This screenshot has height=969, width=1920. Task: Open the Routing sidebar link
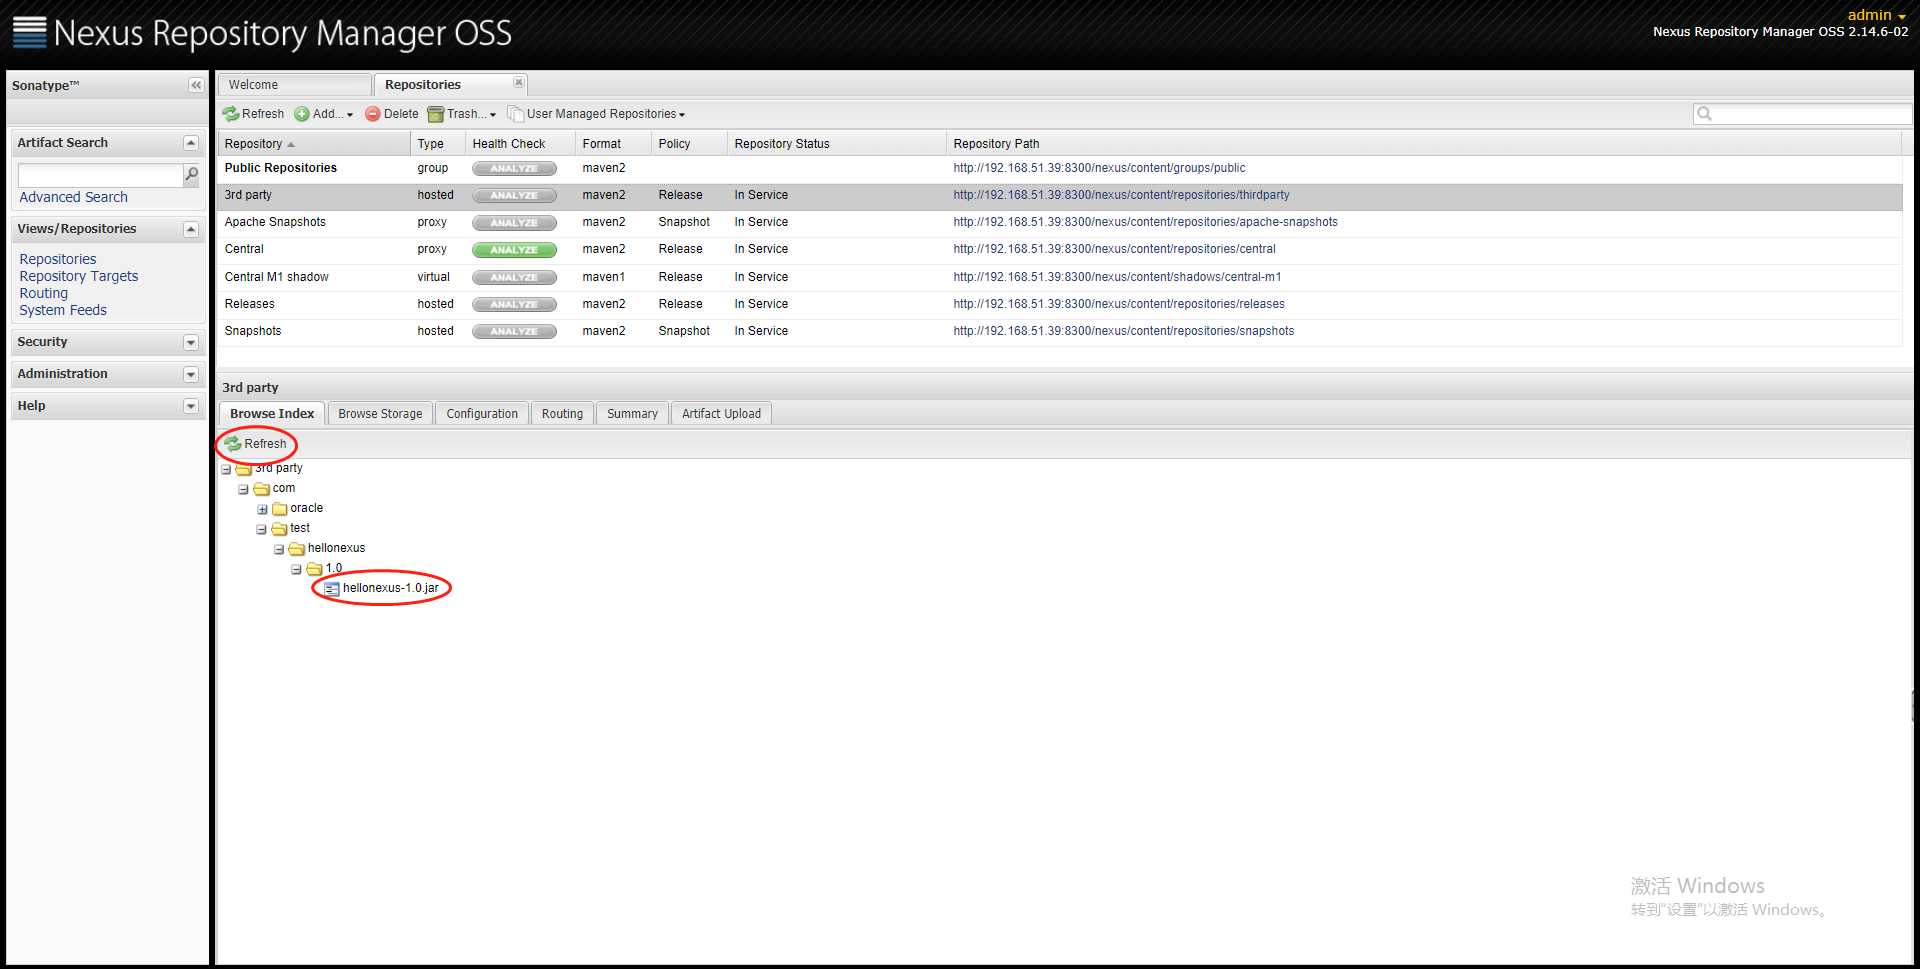click(44, 293)
